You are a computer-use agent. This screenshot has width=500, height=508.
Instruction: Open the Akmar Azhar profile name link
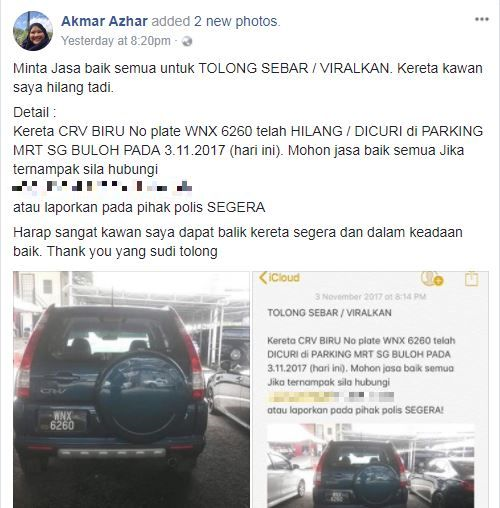pyautogui.click(x=104, y=21)
